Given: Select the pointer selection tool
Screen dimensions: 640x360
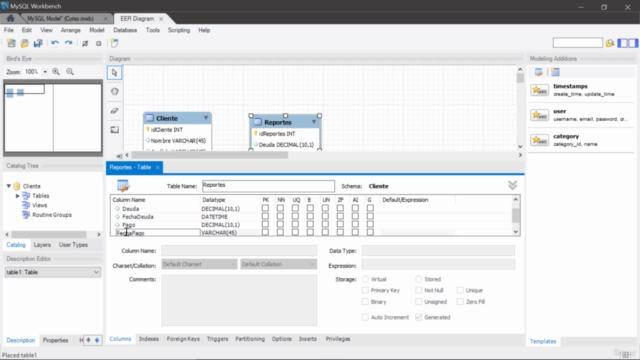Looking at the screenshot, I should click(x=115, y=73).
